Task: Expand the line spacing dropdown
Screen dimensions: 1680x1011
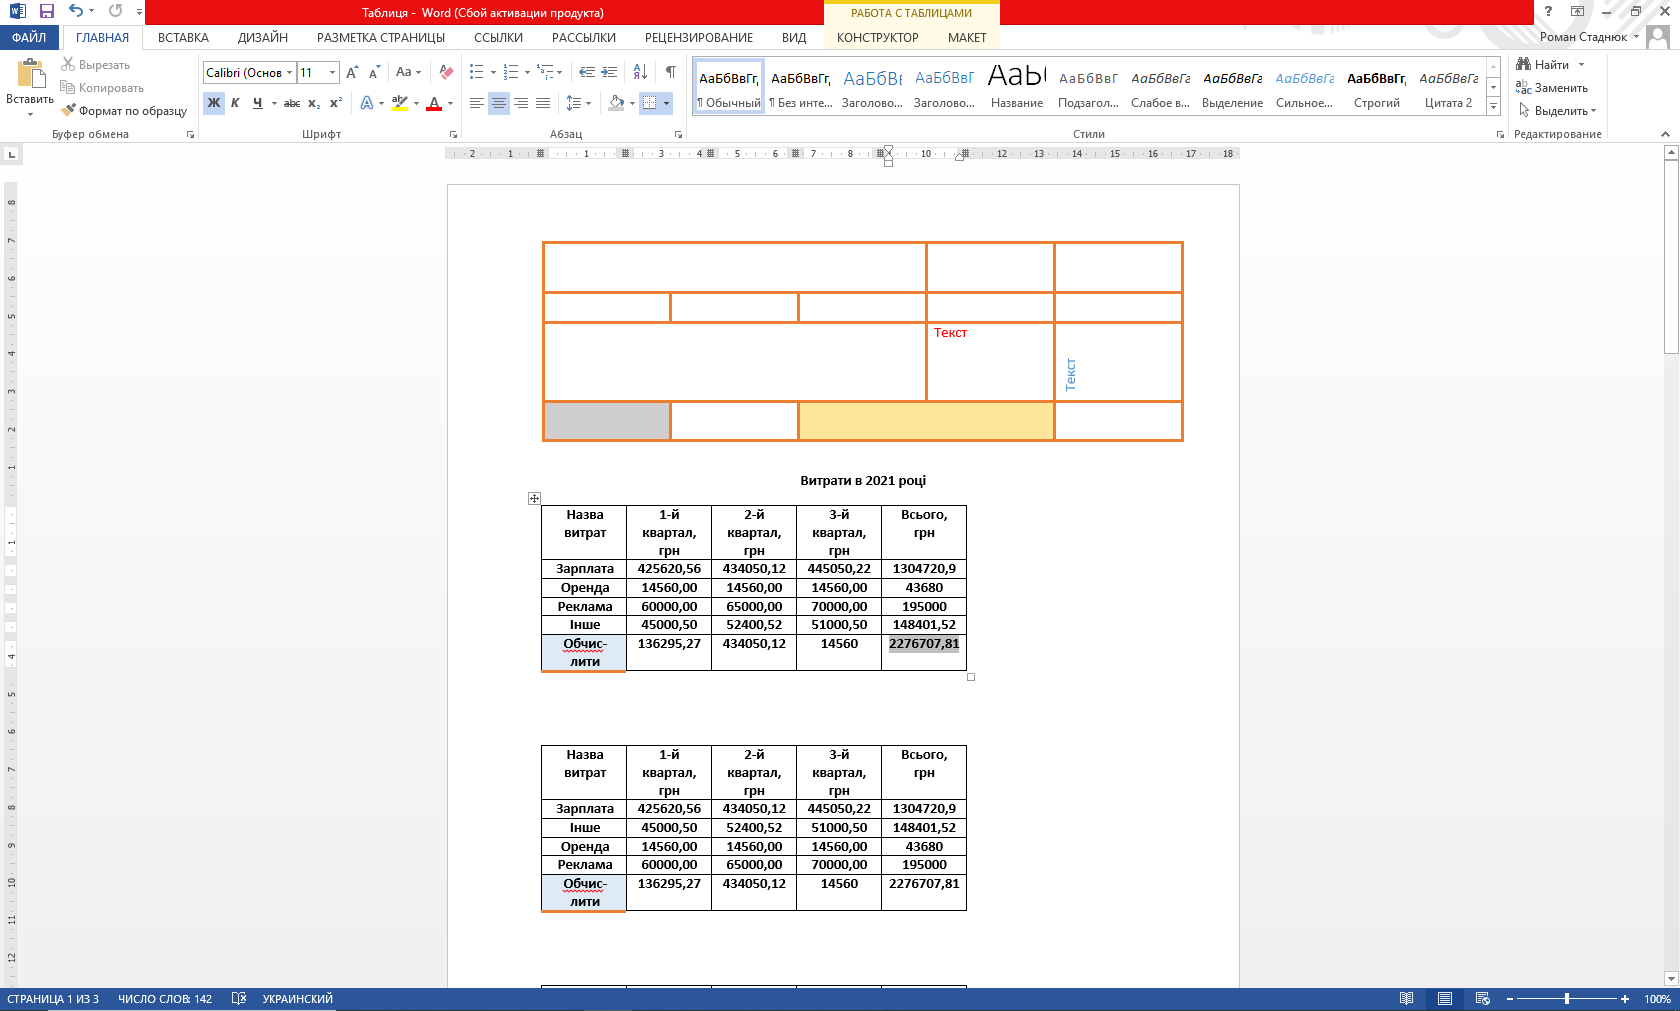Action: point(588,103)
